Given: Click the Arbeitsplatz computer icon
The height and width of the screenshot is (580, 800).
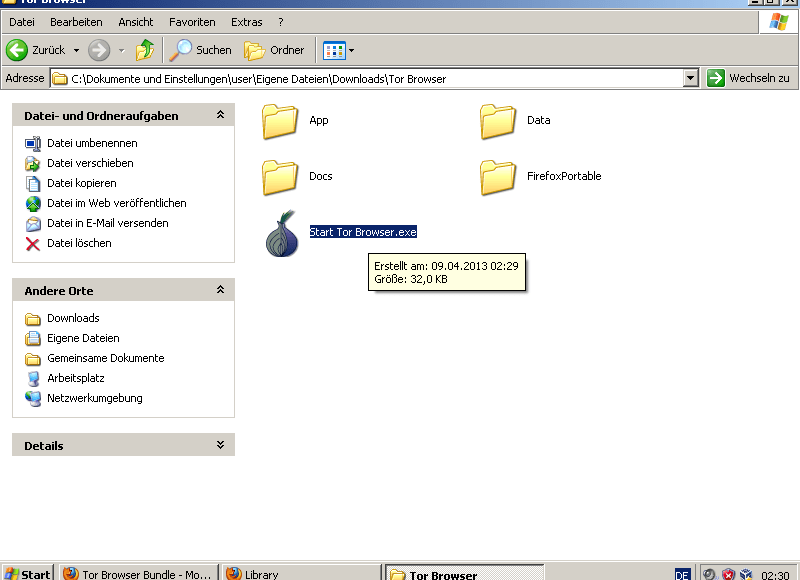Looking at the screenshot, I should click(33, 379).
